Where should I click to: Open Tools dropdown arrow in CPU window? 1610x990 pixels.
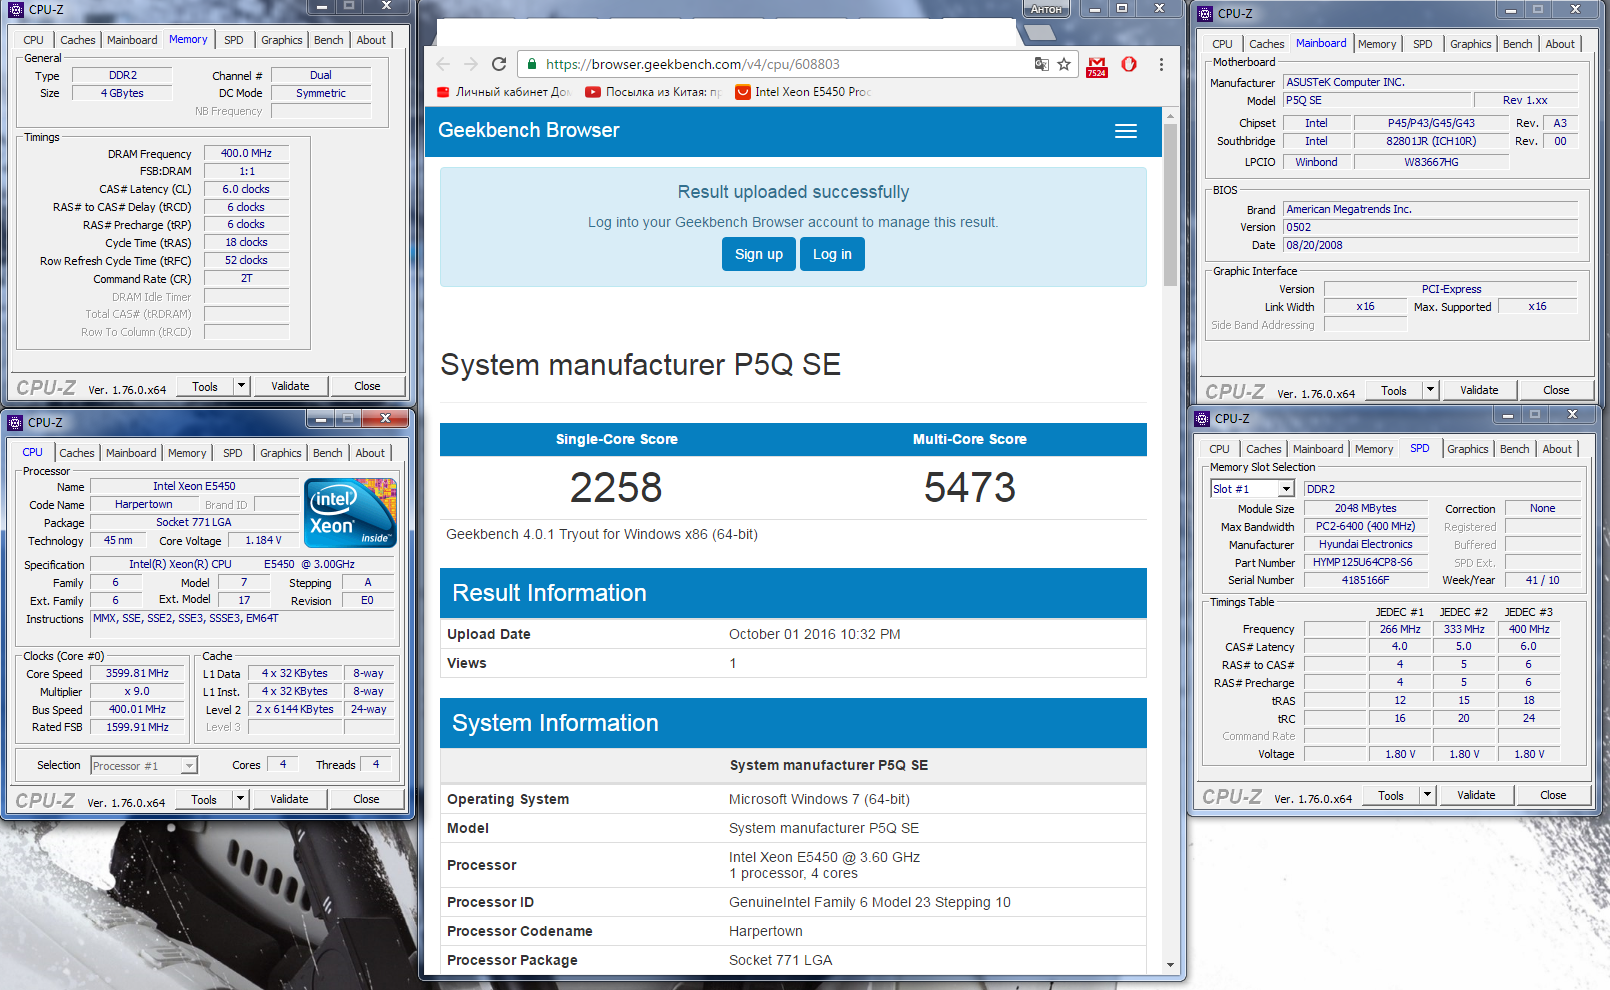pos(240,799)
